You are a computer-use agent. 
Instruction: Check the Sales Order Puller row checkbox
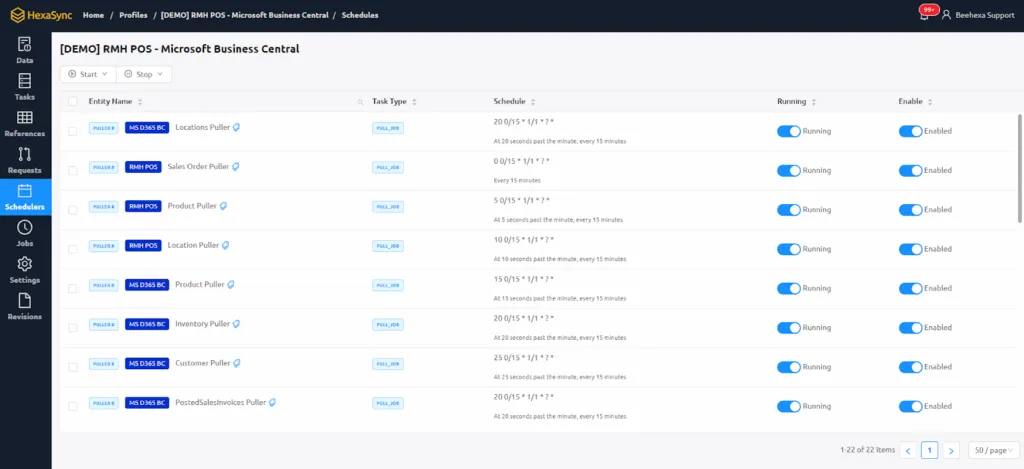(72, 170)
